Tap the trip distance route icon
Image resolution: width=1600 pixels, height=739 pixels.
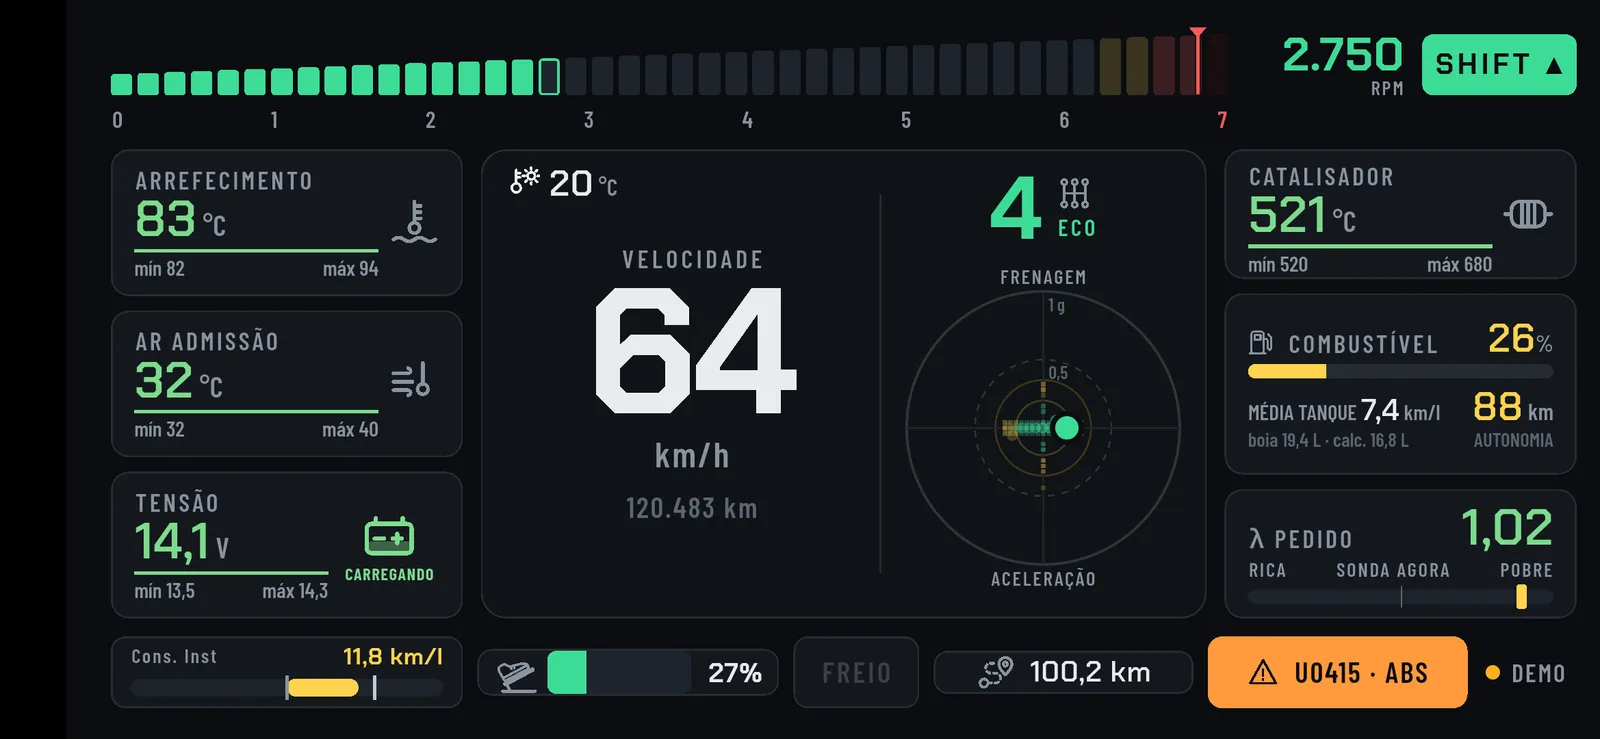996,672
